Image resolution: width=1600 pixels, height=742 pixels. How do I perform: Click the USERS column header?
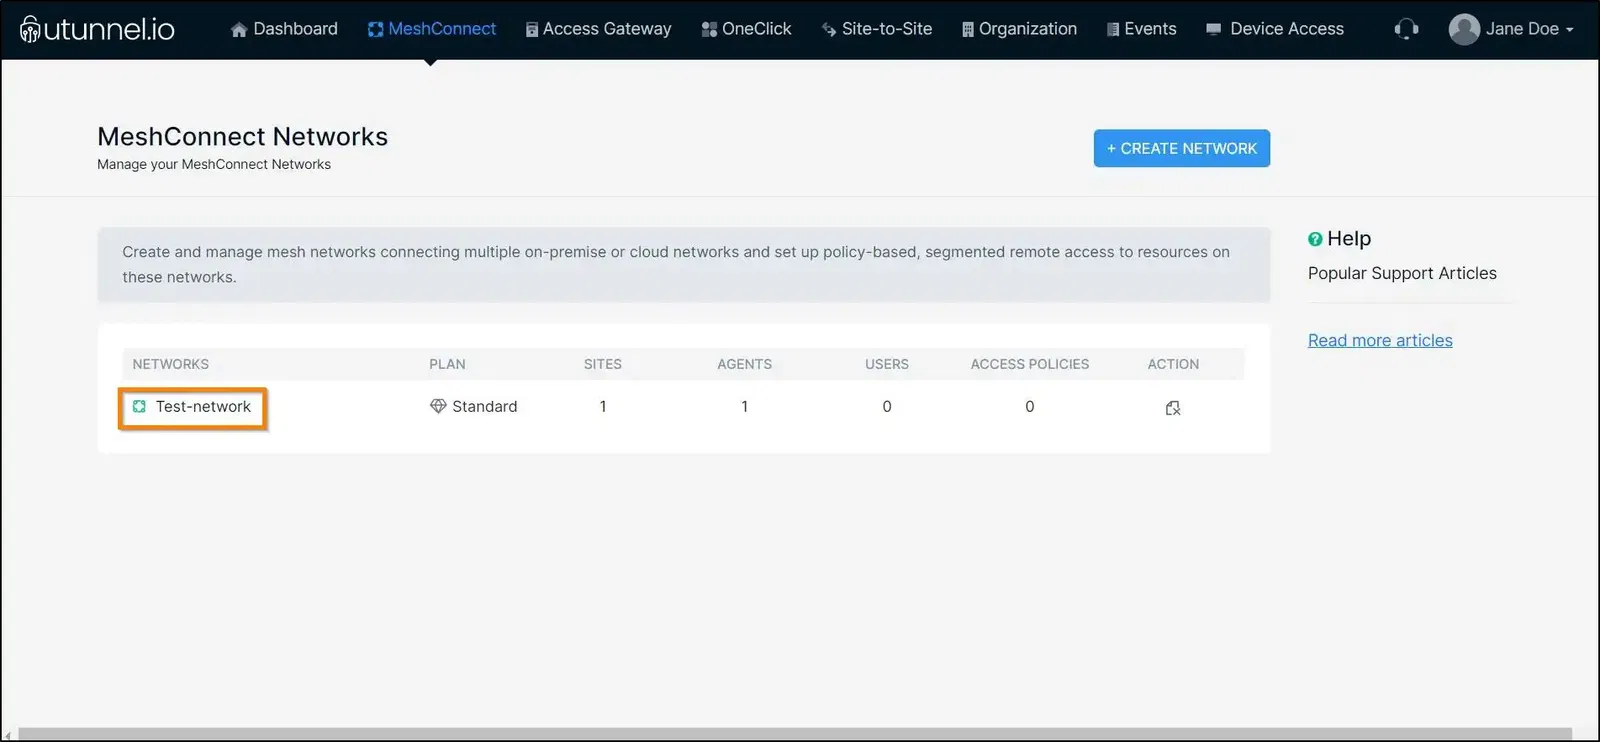pos(887,364)
